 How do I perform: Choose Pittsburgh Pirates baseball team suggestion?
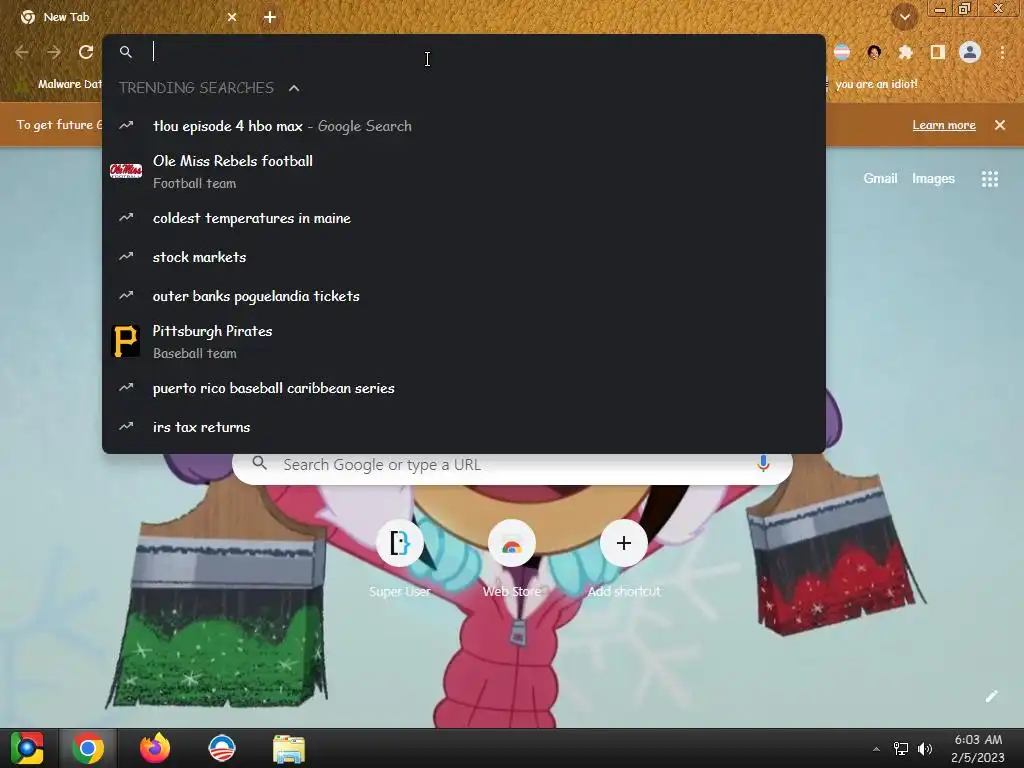[x=464, y=342]
